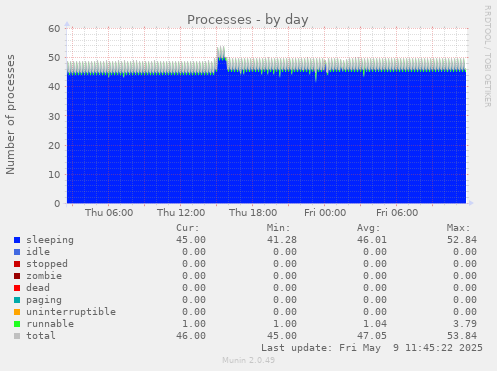The width and height of the screenshot is (497, 371).
Task: Select the 'runnable' legend label
Action: click(50, 324)
